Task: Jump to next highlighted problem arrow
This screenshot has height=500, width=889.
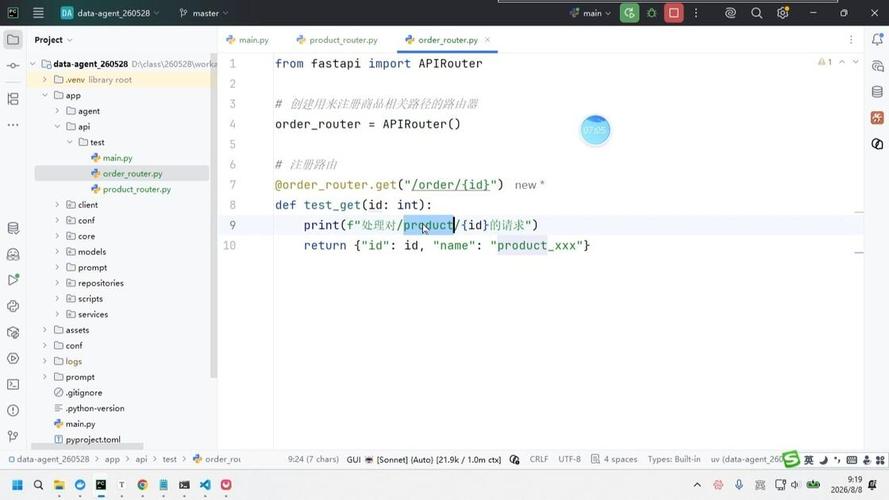Action: 856,62
